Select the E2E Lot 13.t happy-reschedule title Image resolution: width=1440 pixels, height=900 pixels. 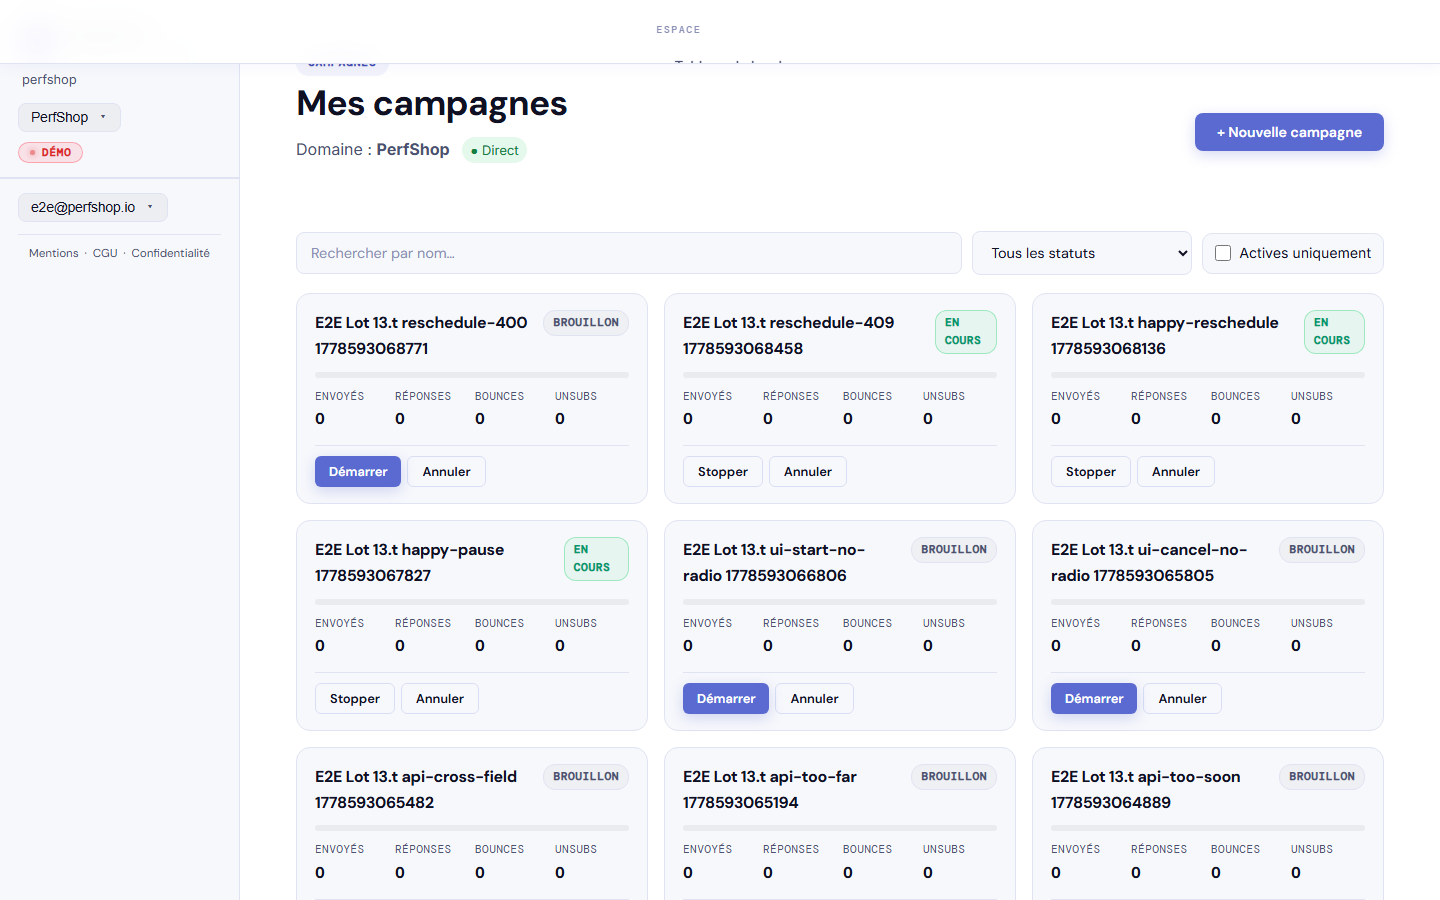pyautogui.click(x=1165, y=335)
